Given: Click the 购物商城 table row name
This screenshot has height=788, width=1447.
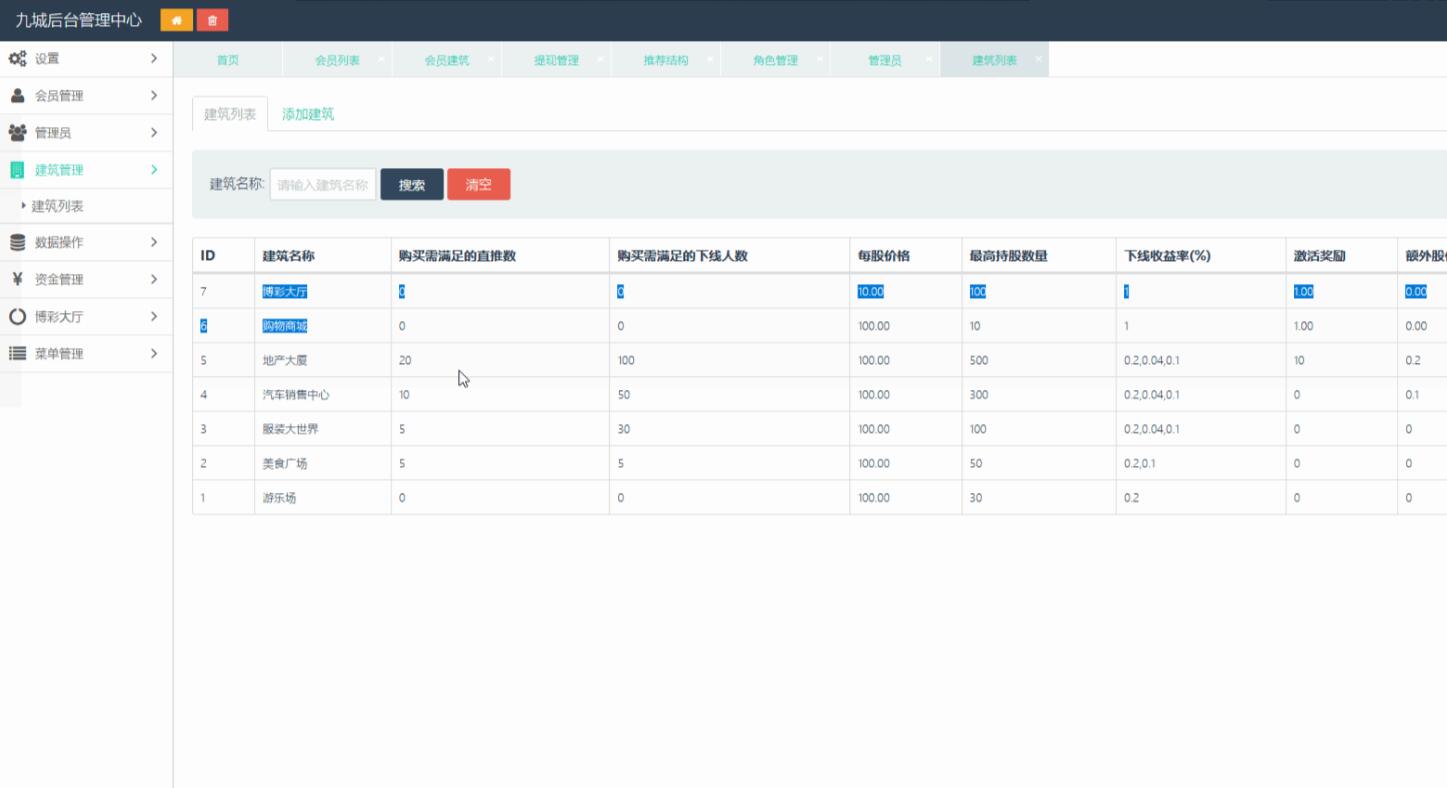Looking at the screenshot, I should (x=285, y=326).
